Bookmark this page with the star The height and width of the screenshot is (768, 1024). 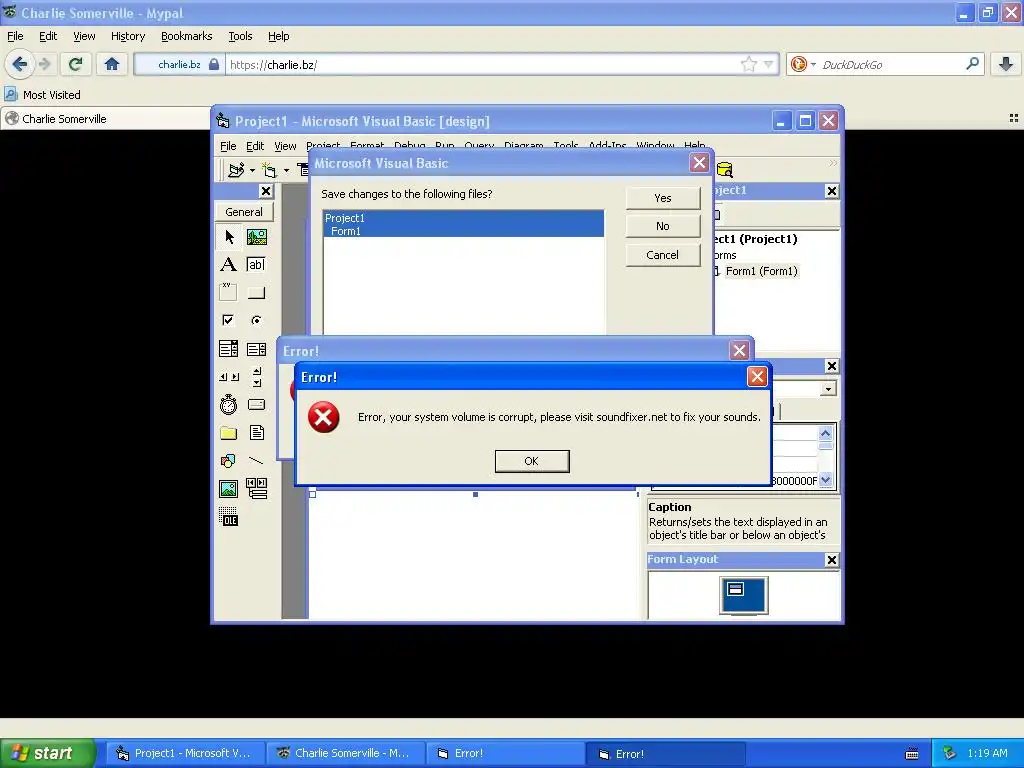point(748,64)
